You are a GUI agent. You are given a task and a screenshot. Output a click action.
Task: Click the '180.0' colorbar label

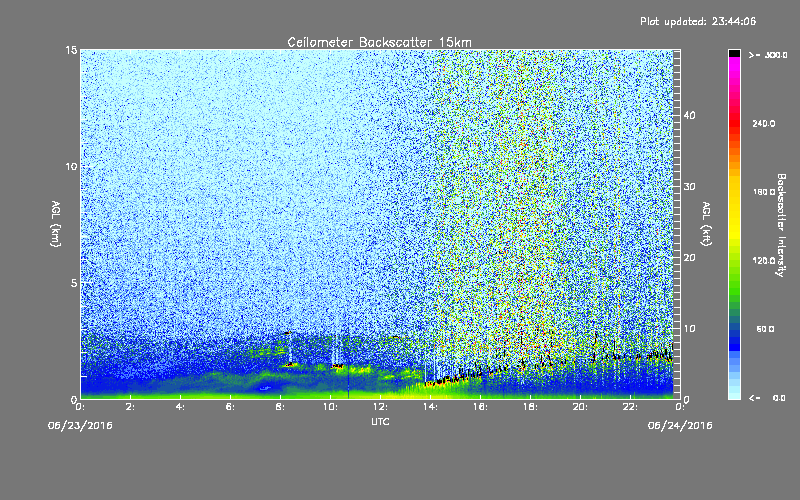tap(764, 192)
